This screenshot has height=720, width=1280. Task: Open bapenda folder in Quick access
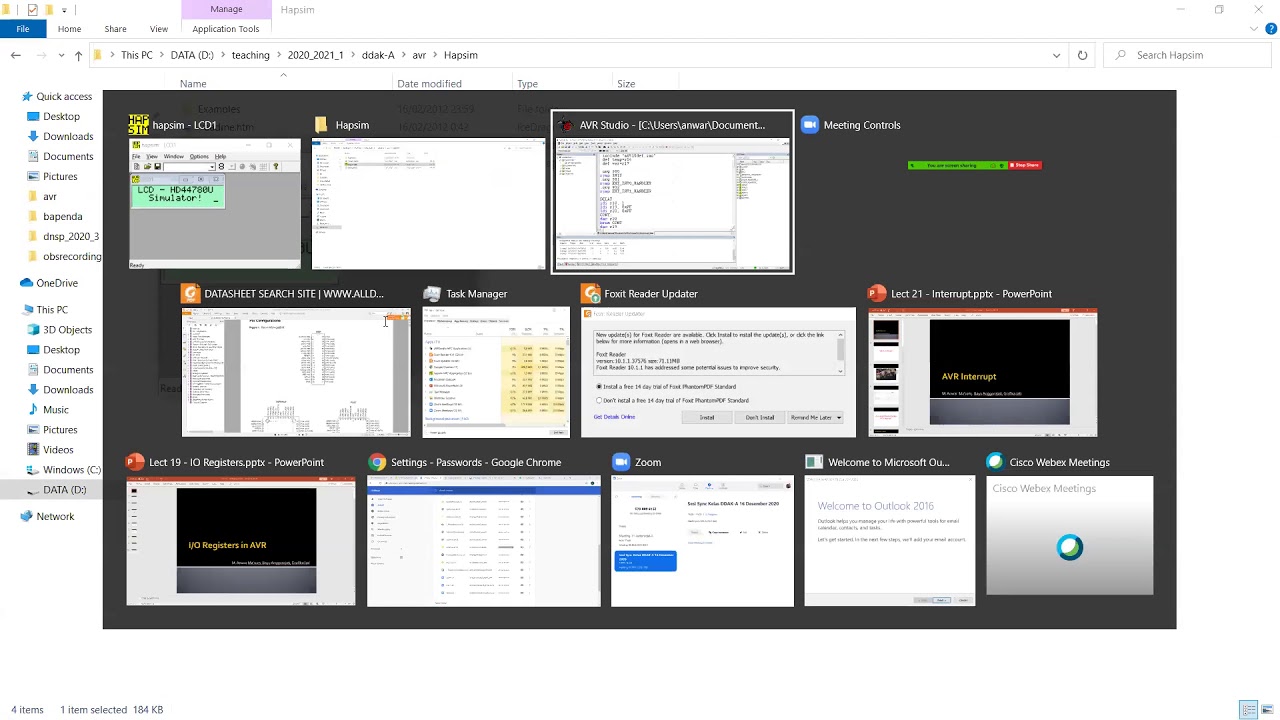click(62, 217)
